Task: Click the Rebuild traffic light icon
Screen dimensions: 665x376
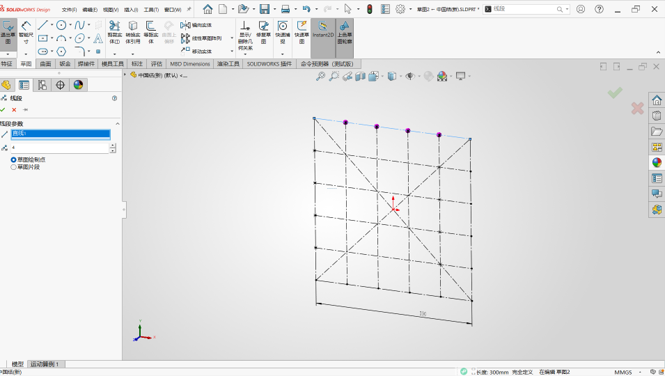Action: tap(369, 9)
